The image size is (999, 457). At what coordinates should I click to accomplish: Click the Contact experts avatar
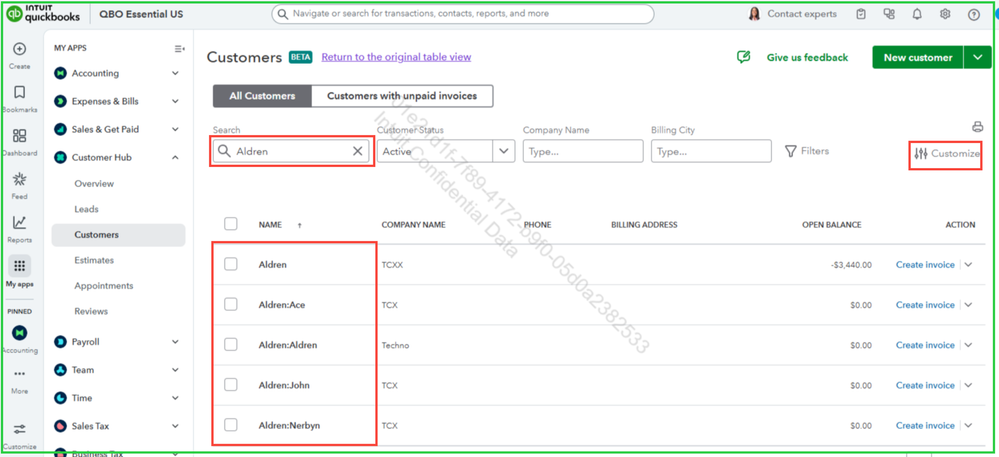[754, 14]
